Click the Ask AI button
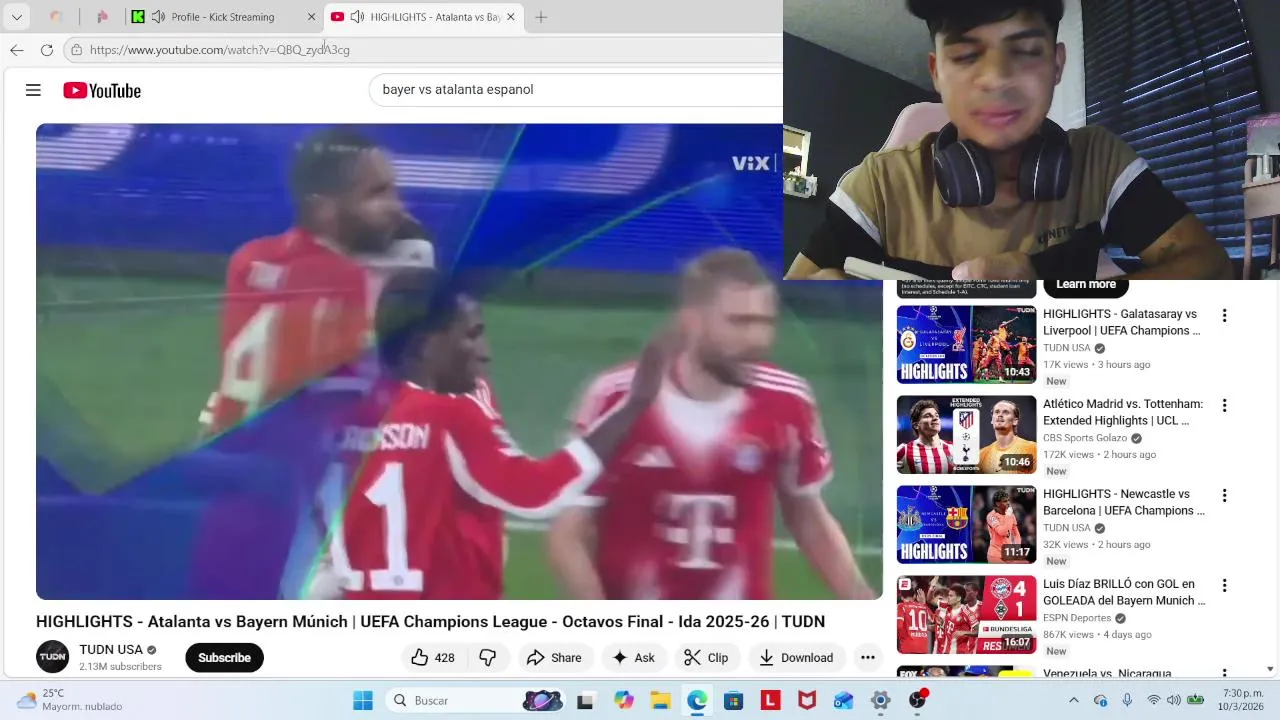The width and height of the screenshot is (1280, 720). tap(633, 658)
